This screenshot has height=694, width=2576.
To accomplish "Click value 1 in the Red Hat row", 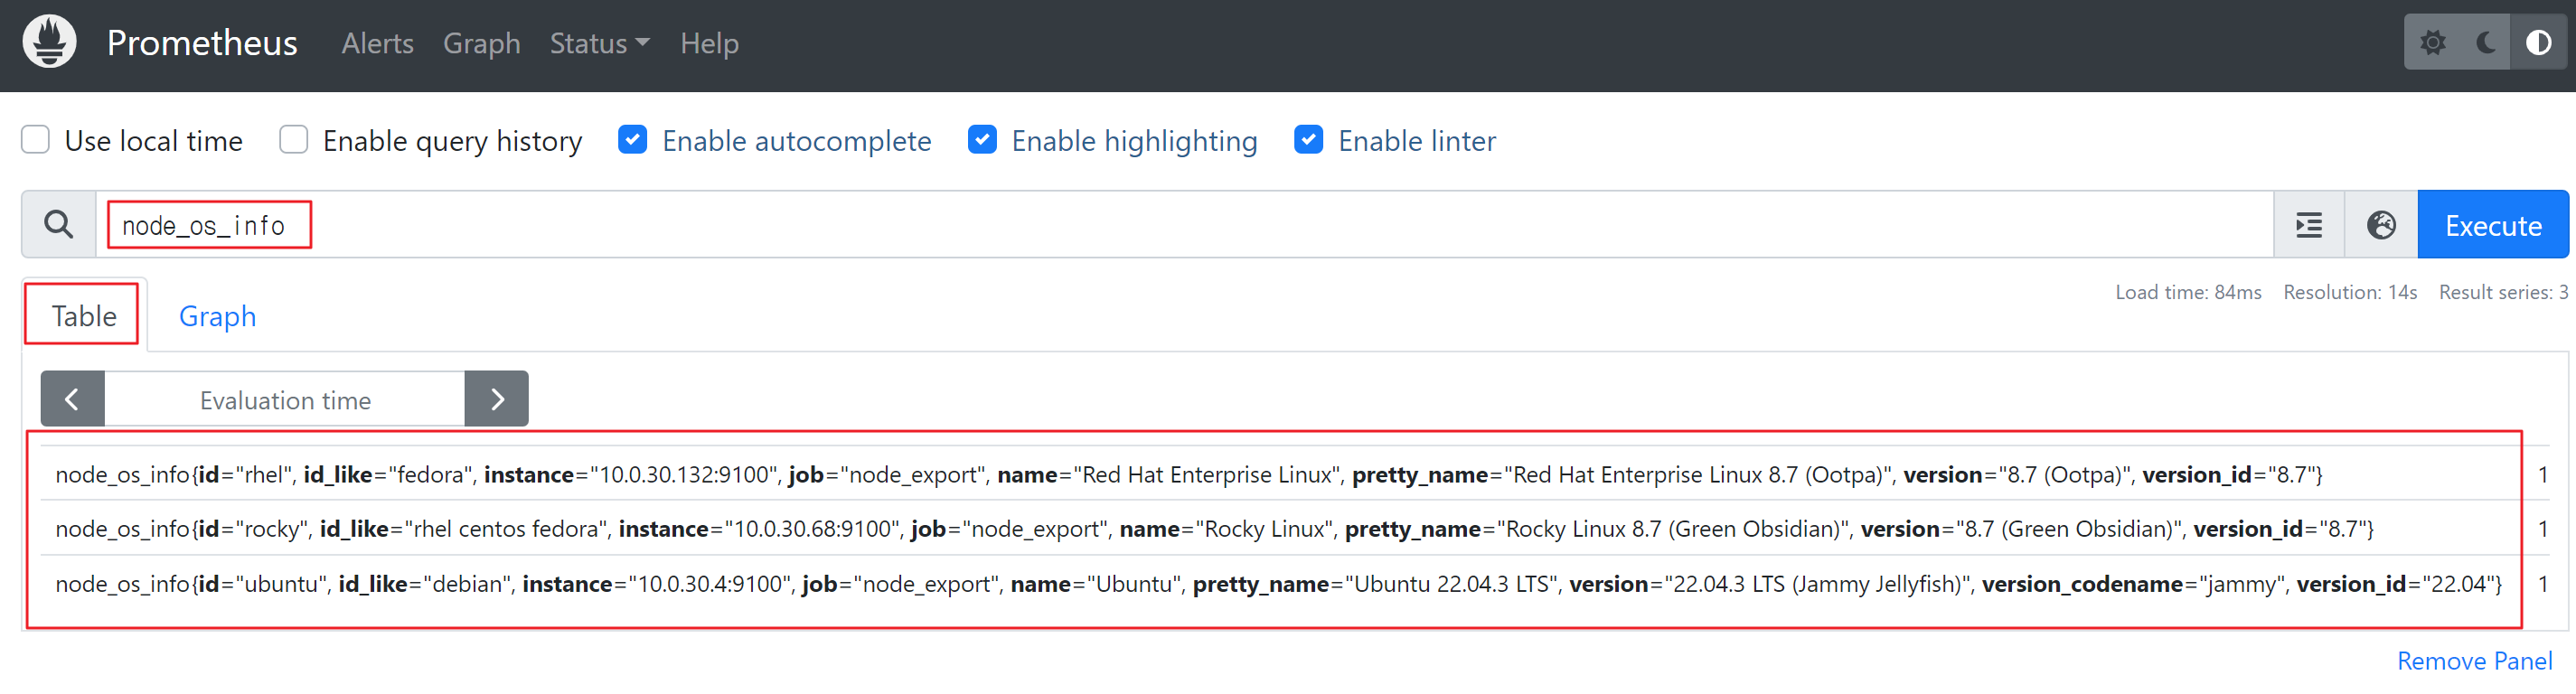I will click(x=2543, y=474).
